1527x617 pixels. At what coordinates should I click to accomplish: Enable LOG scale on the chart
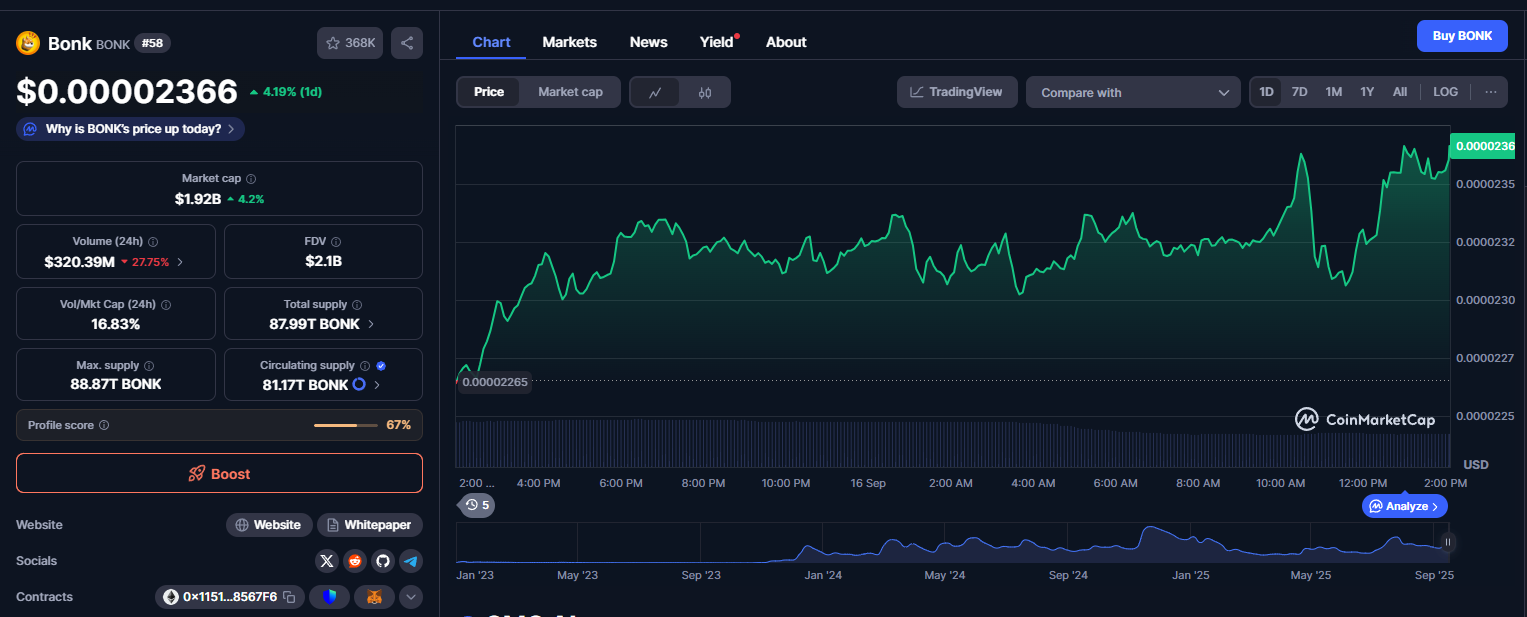(1445, 92)
